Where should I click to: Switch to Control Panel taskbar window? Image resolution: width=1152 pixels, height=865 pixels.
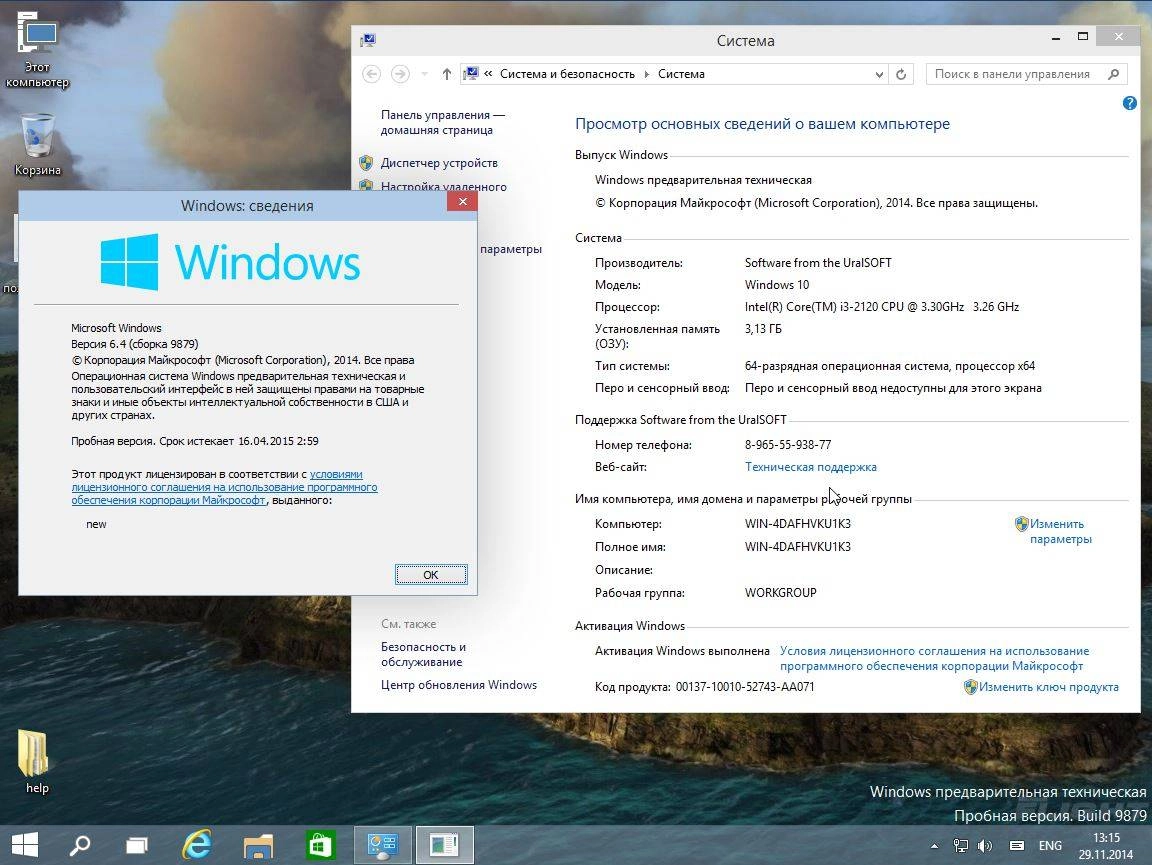pyautogui.click(x=383, y=845)
